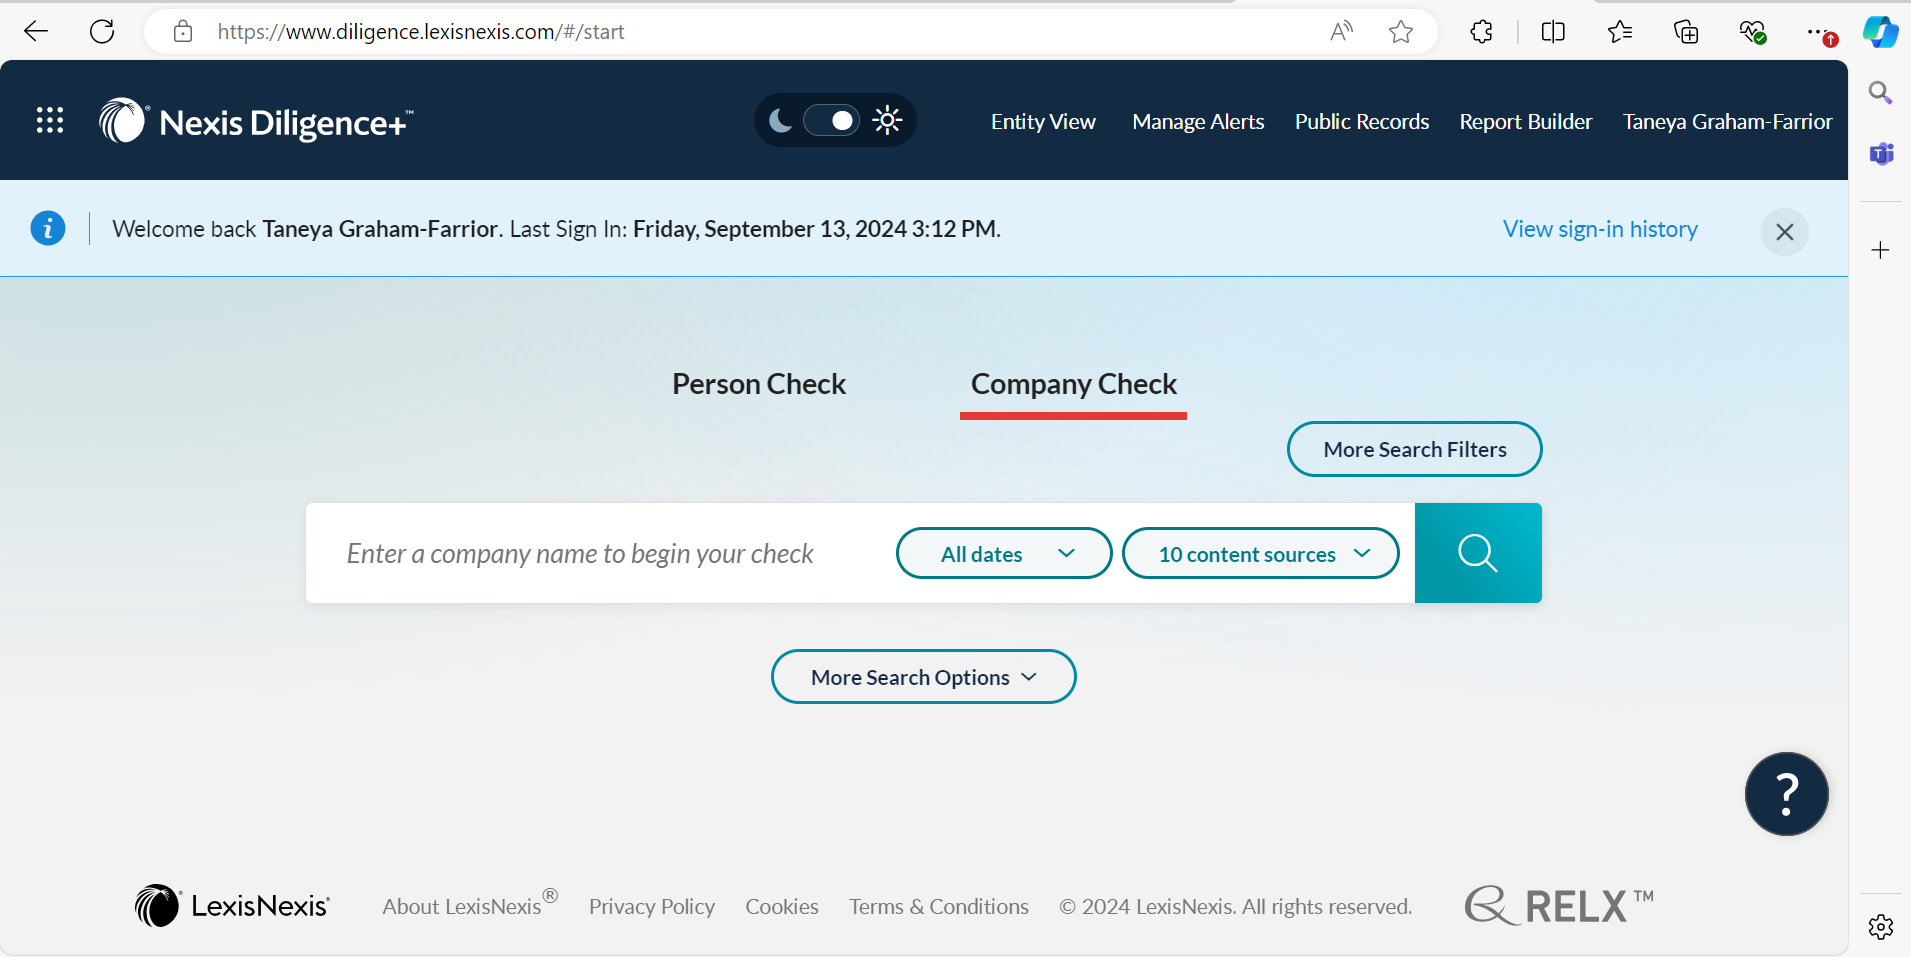The height and width of the screenshot is (957, 1911).
Task: View sign-in history link
Action: [x=1600, y=229]
